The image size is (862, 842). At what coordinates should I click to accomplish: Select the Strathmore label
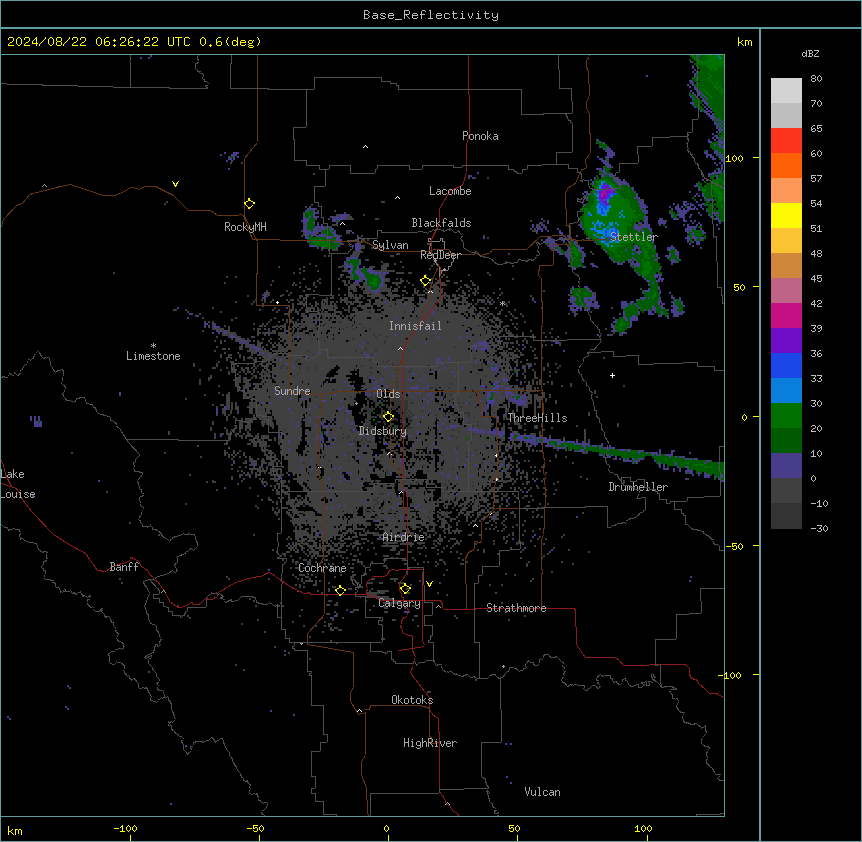tap(516, 608)
